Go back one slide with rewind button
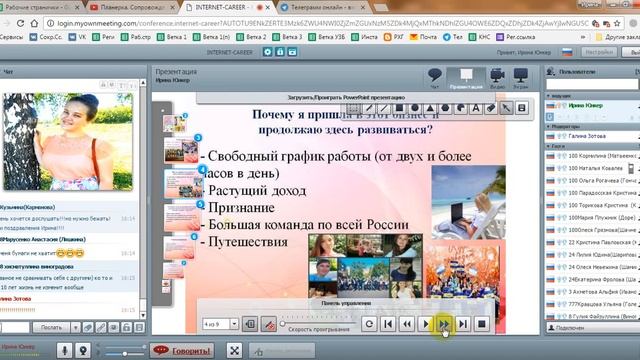Screen dimensions: 640x360 click(x=407, y=324)
